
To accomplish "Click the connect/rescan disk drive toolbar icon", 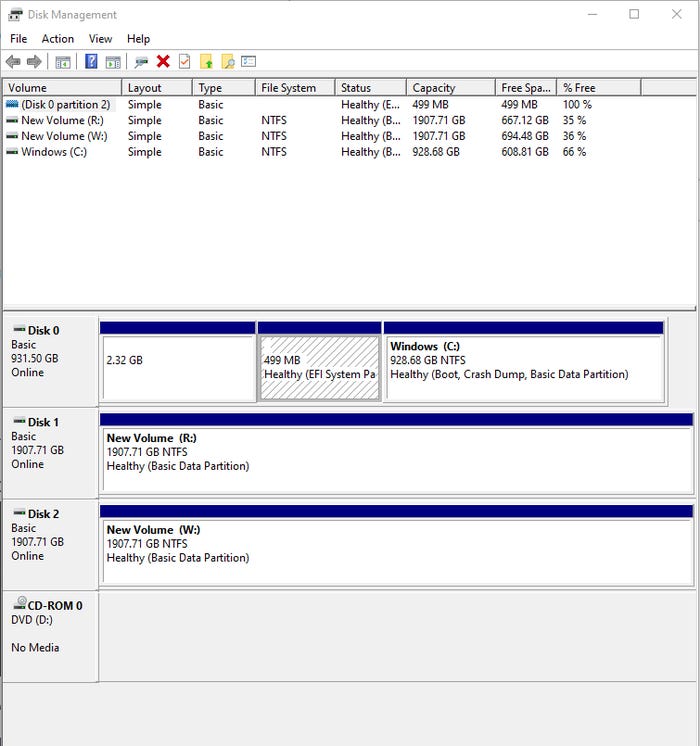I will [x=141, y=62].
